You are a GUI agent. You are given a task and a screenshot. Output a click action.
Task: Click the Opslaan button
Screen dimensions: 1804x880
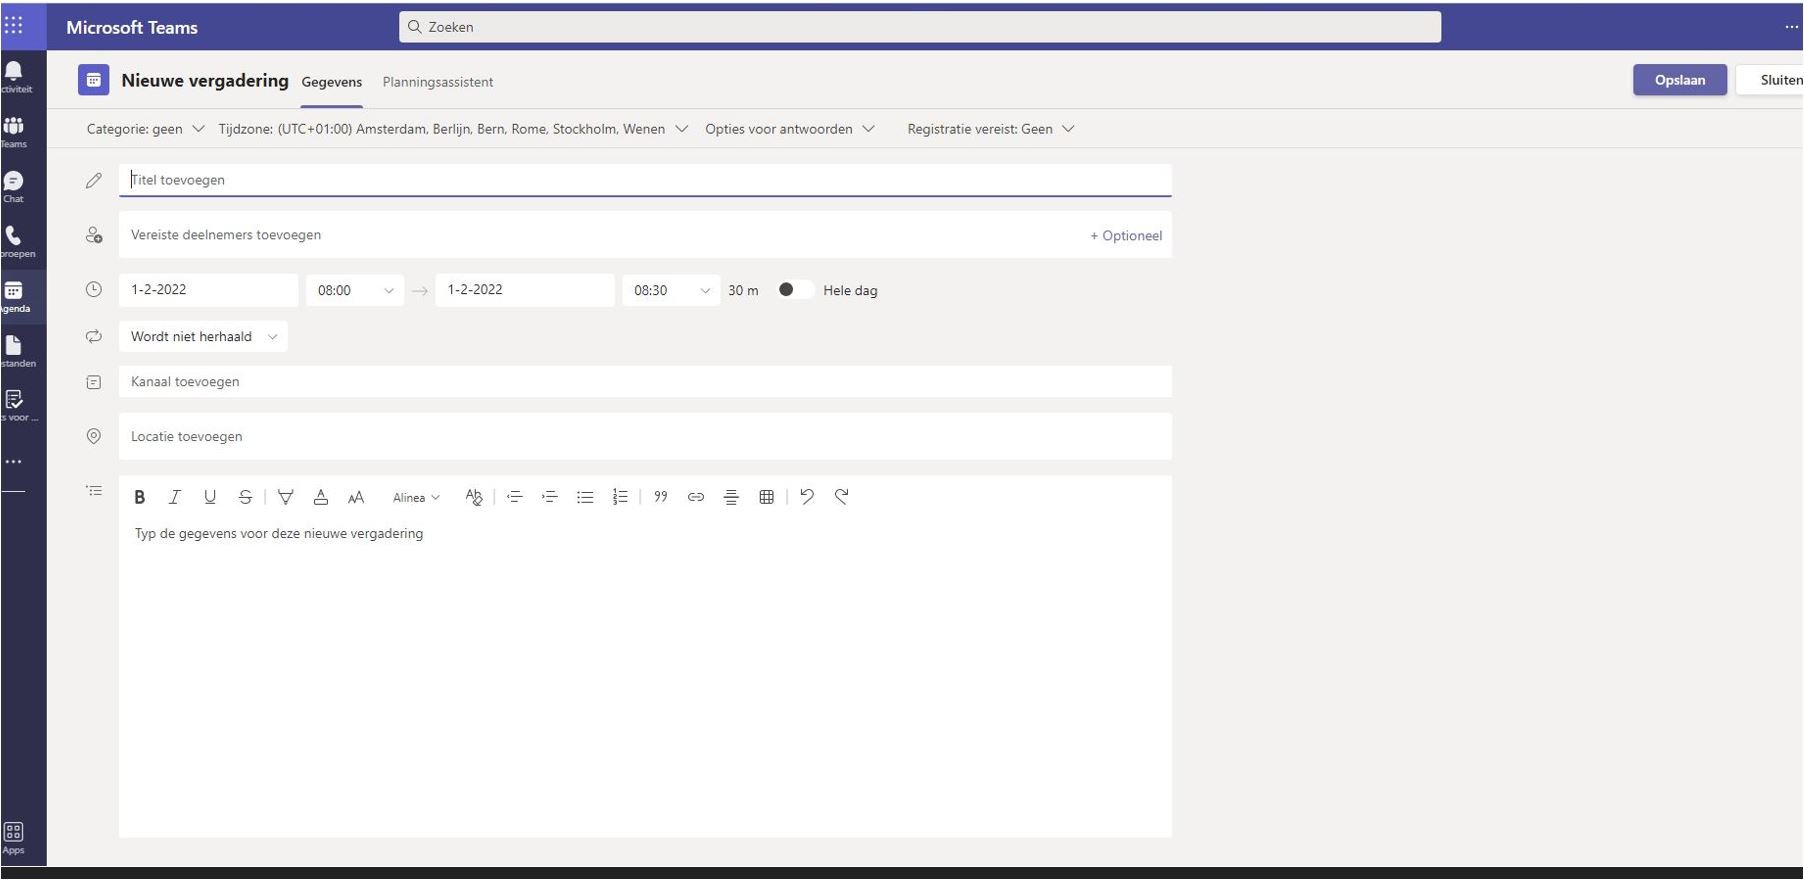coord(1680,80)
